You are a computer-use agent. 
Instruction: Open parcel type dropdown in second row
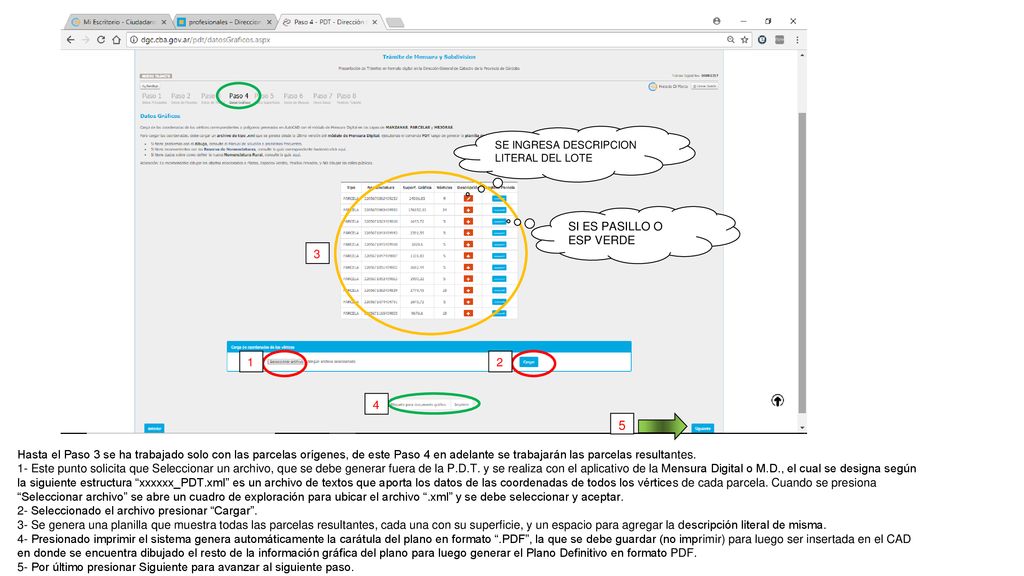pyautogui.click(x=499, y=210)
